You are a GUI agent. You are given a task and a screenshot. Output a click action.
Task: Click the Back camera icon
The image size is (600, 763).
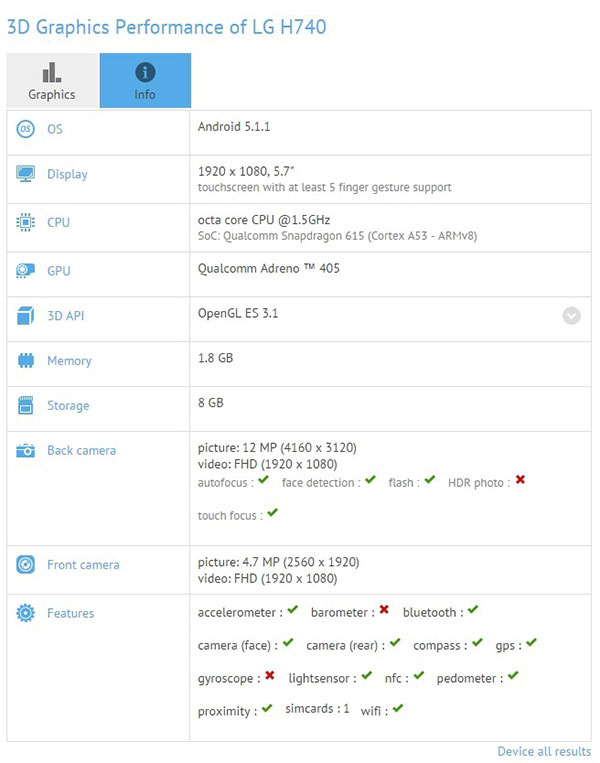coord(25,451)
